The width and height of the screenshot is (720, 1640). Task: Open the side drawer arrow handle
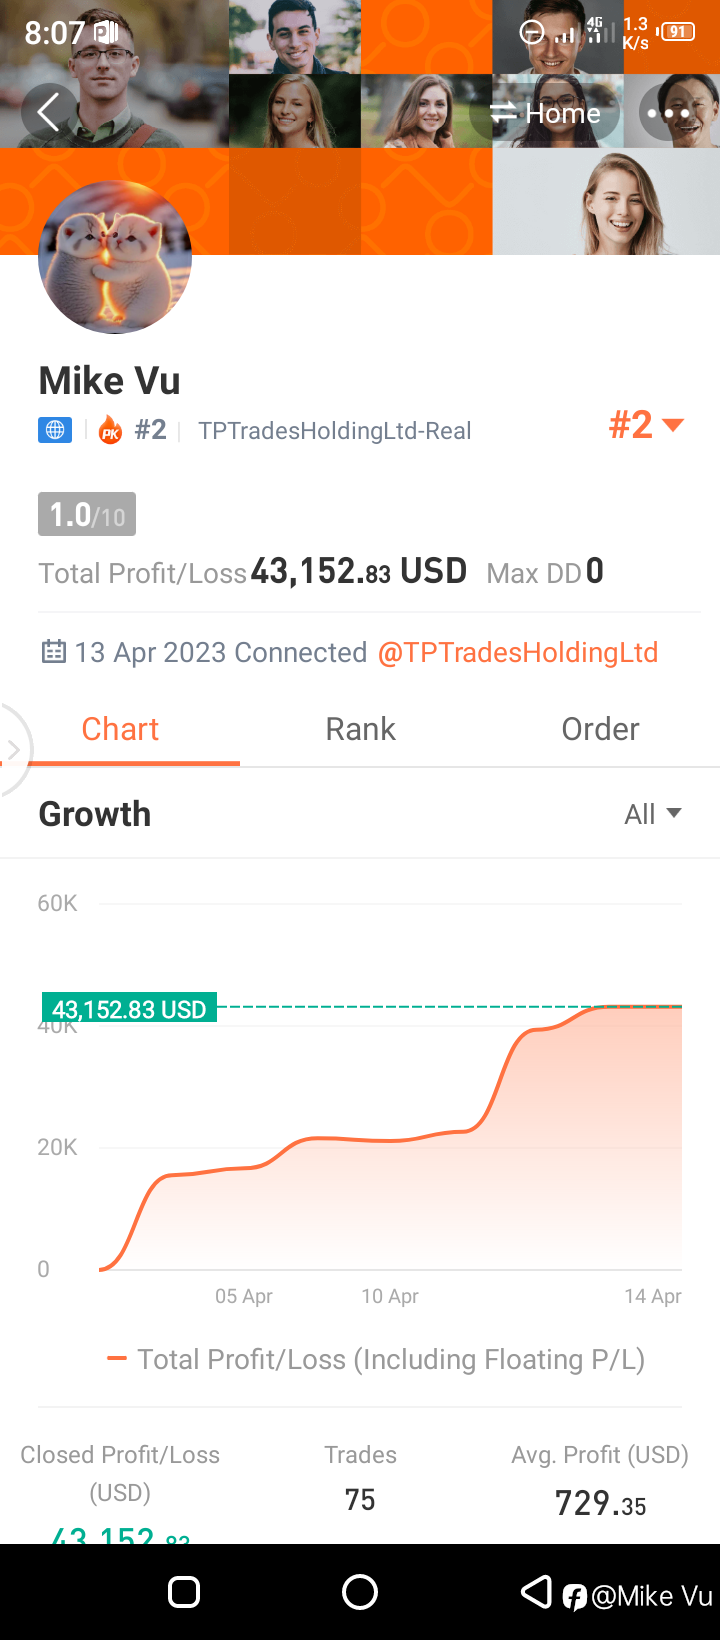[x=14, y=750]
